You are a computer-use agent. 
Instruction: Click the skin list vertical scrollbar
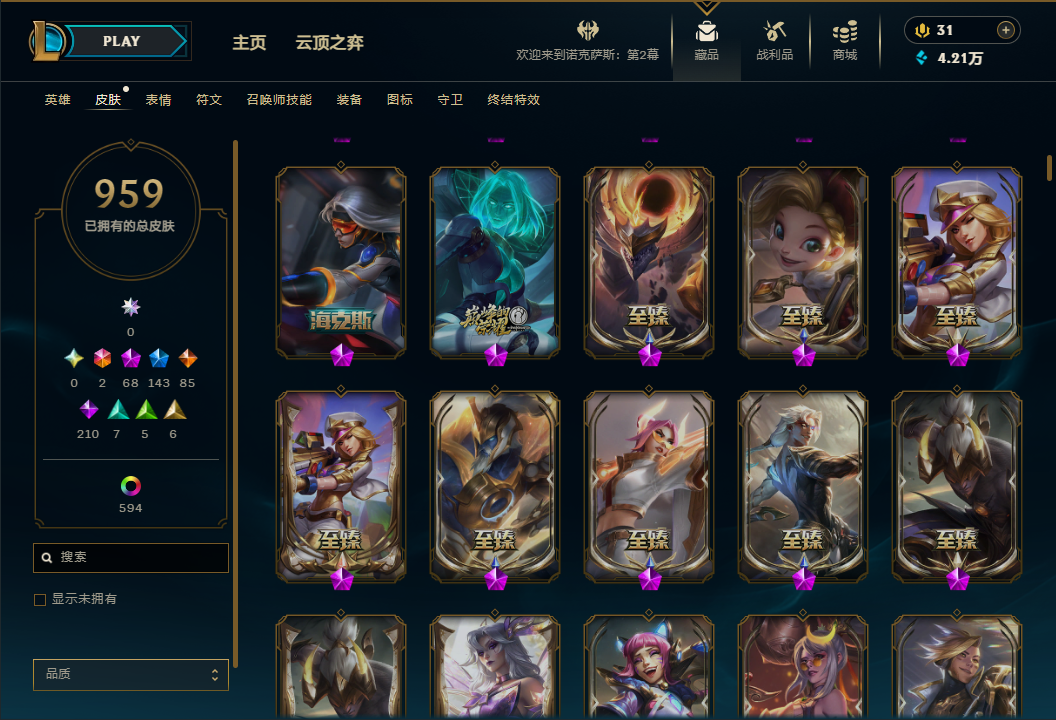[1049, 168]
